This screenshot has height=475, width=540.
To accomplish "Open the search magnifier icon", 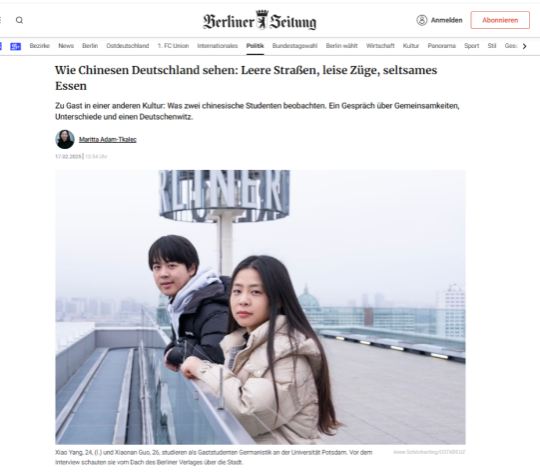I will (x=19, y=20).
